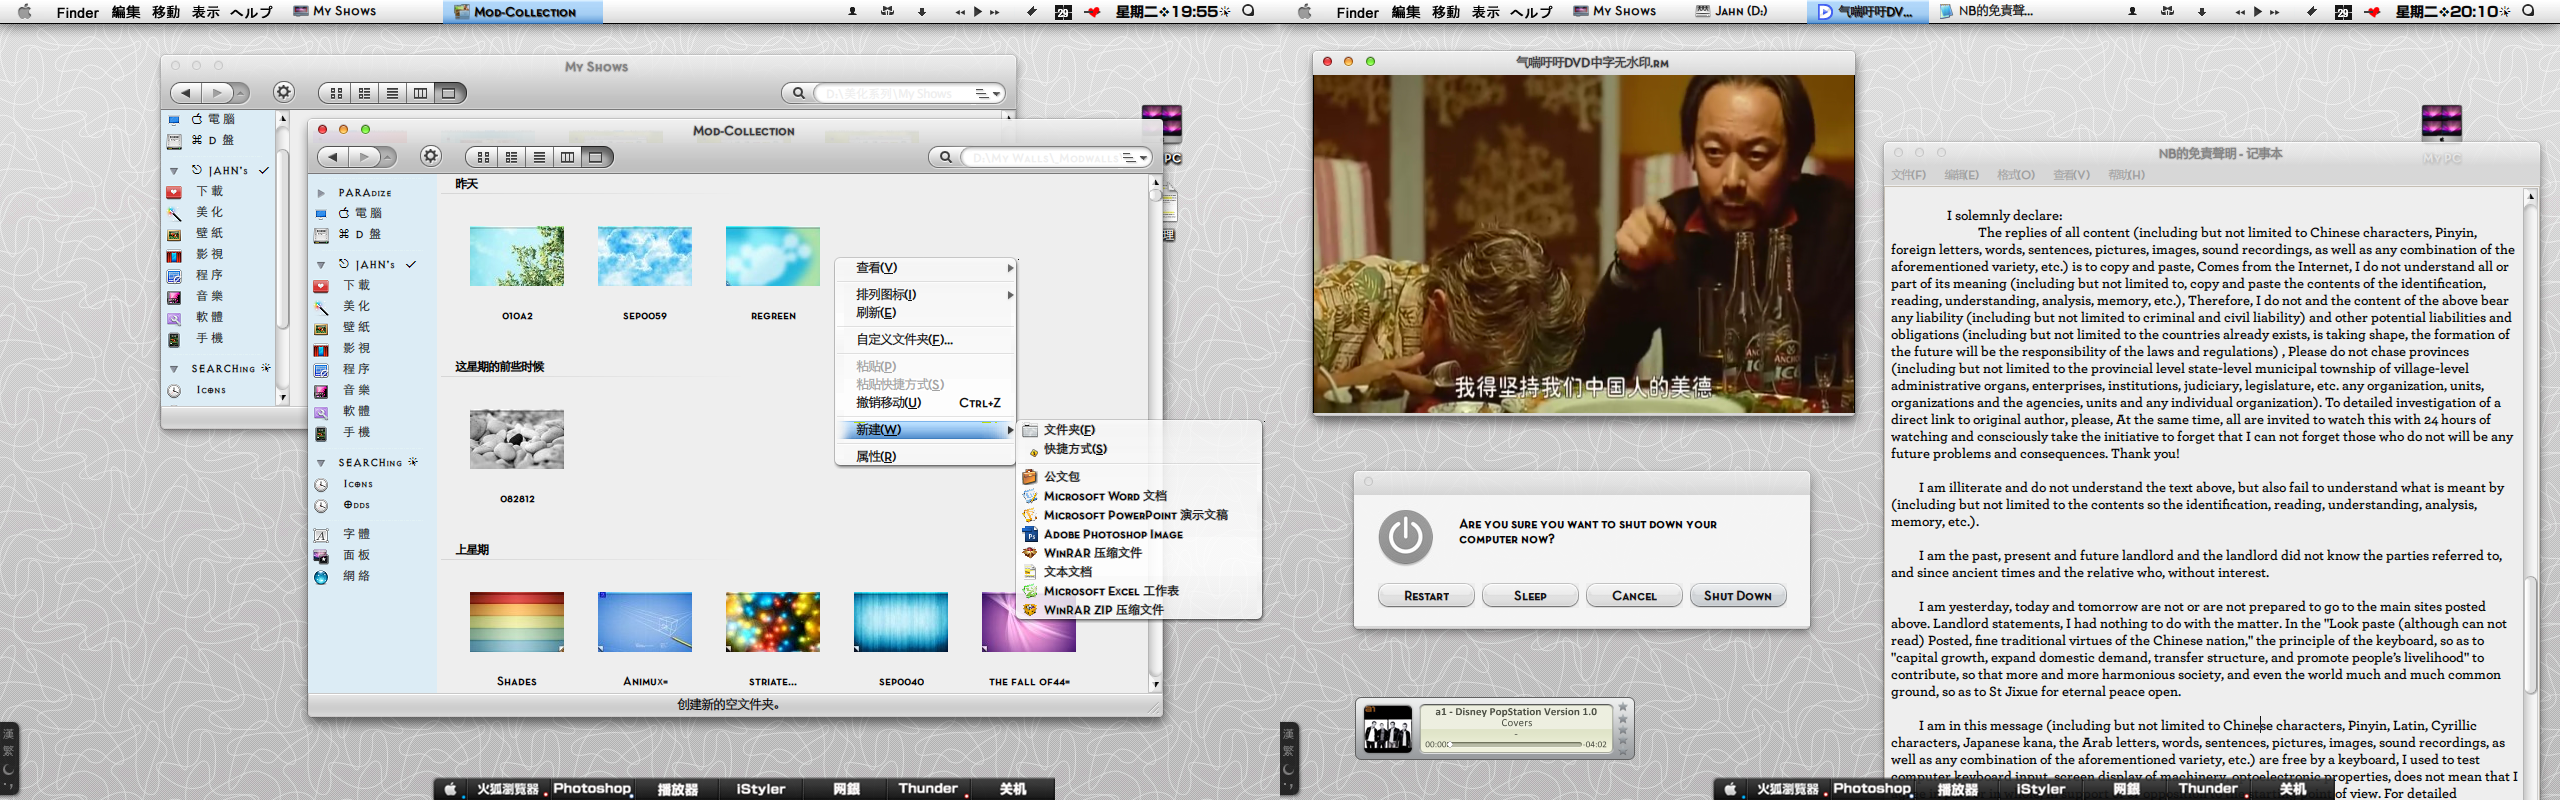Screen dimensions: 2560x800
Task: Expand 排列图标(I) submenu arrow
Action: click(1009, 295)
